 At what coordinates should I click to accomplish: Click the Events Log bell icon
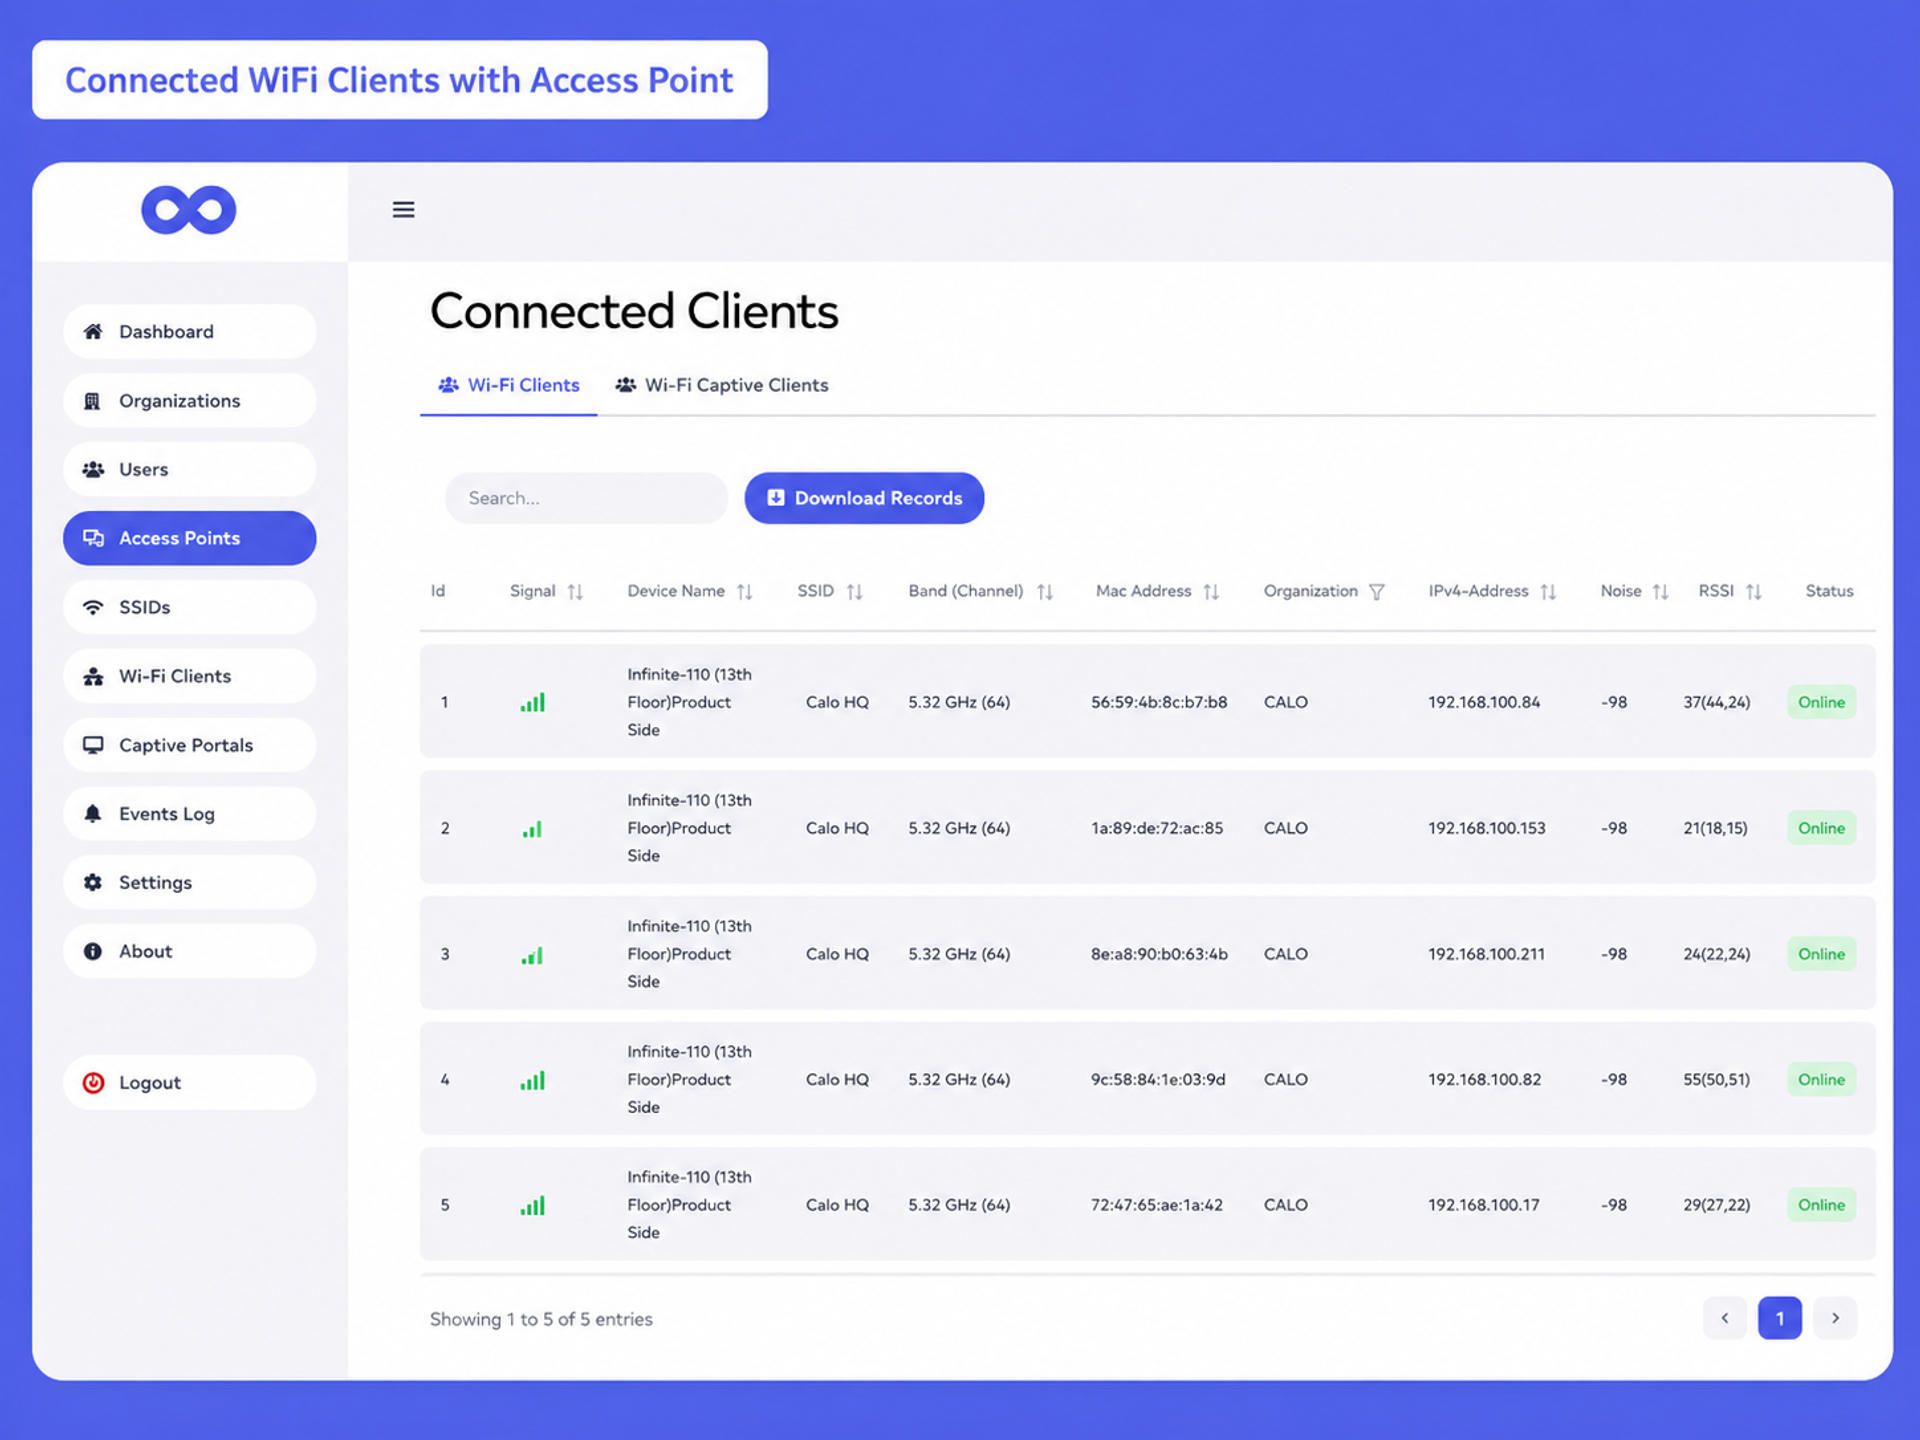pyautogui.click(x=93, y=813)
